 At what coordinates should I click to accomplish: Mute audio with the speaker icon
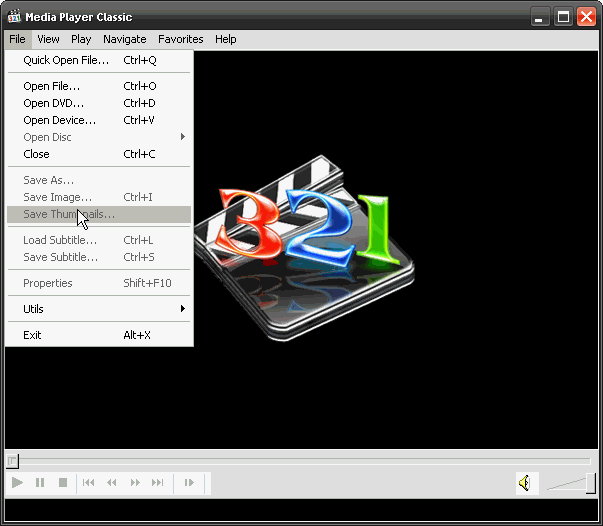[x=525, y=483]
